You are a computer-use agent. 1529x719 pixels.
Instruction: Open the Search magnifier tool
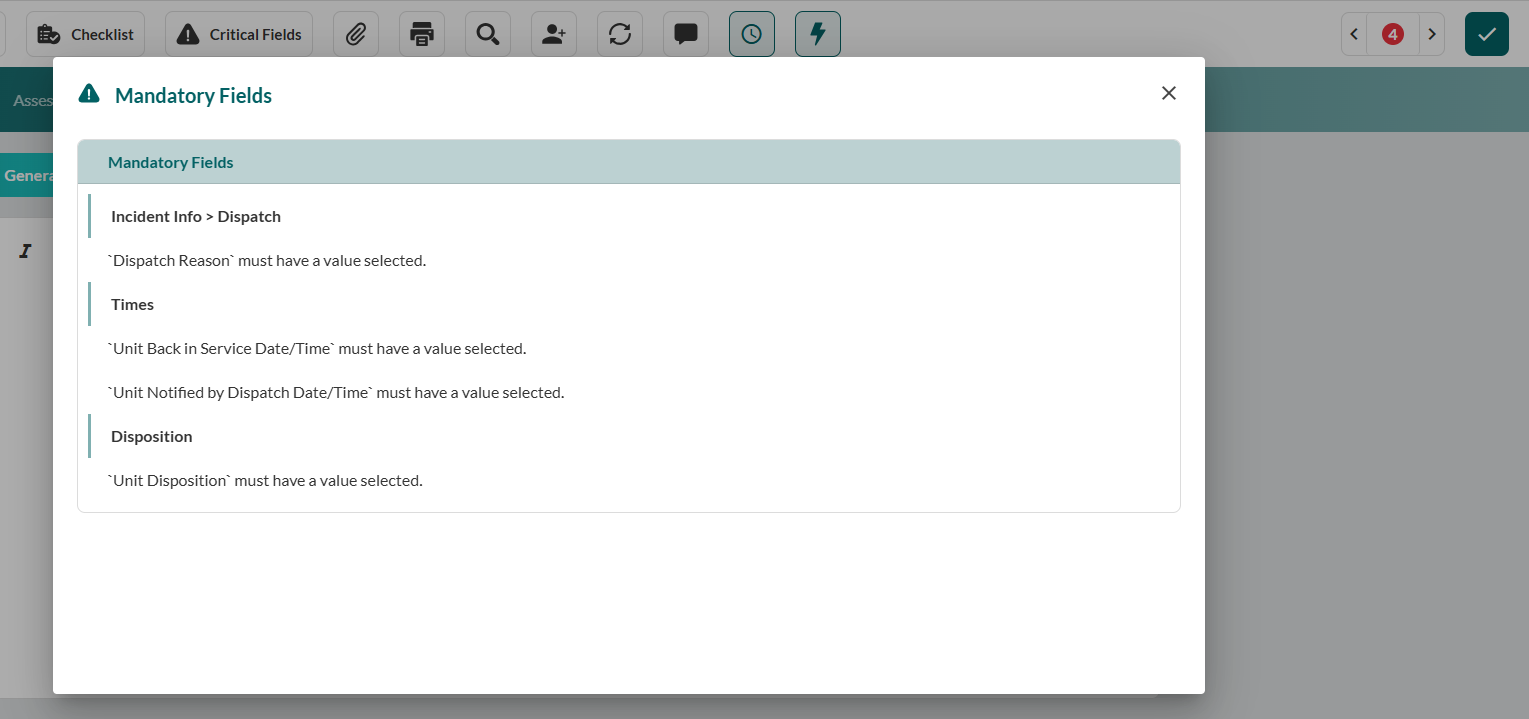[487, 33]
